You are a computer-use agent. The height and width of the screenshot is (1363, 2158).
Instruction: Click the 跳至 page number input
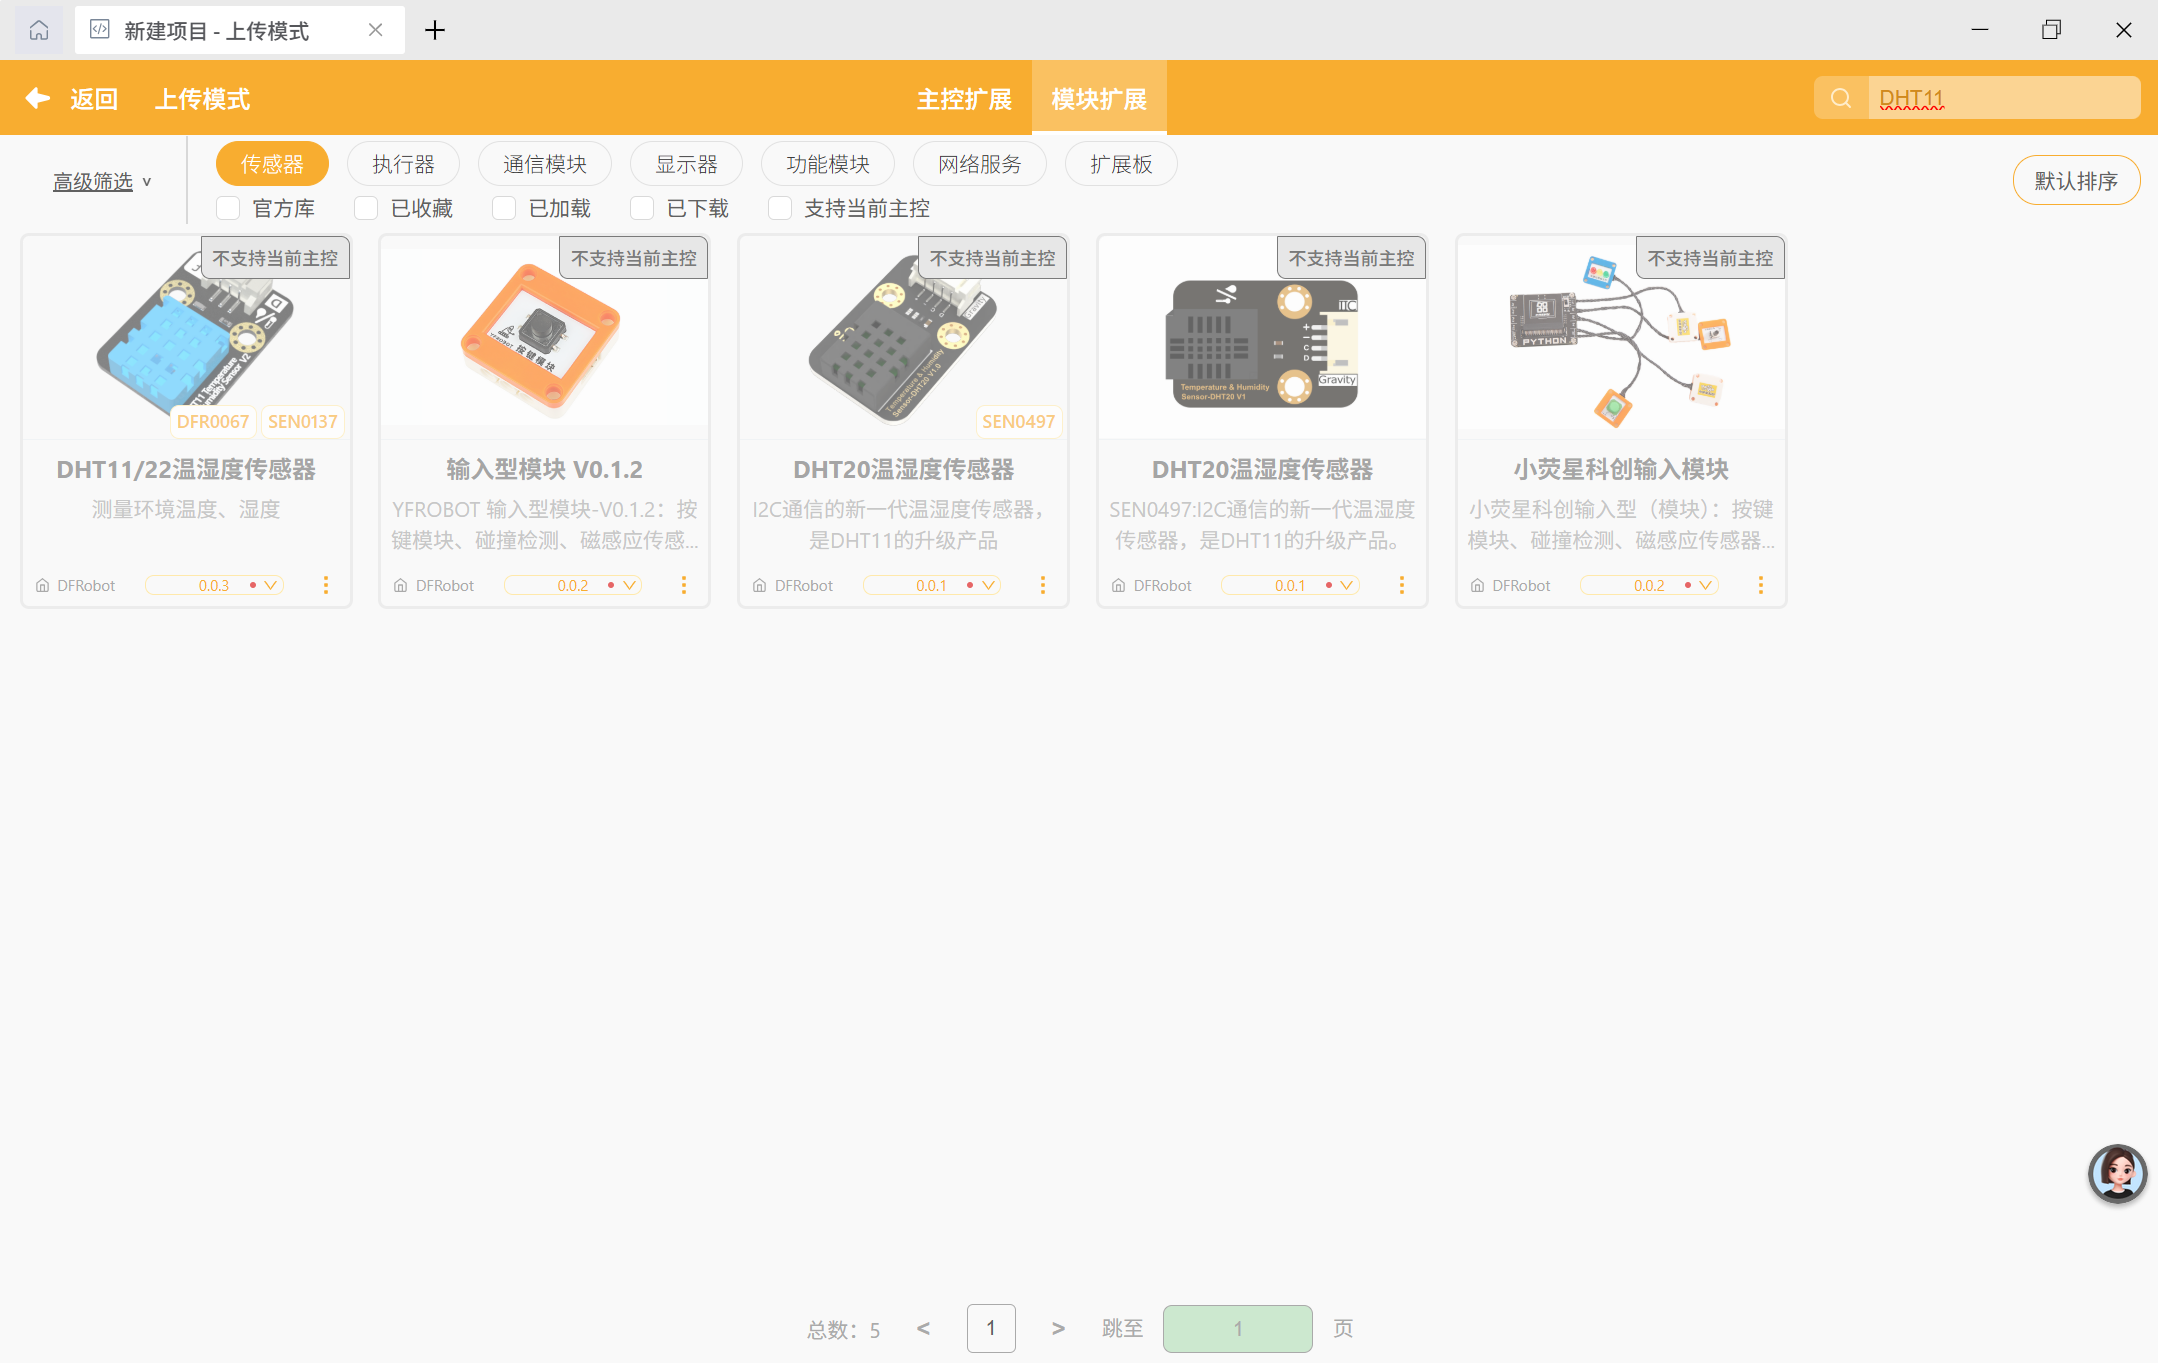(x=1238, y=1328)
